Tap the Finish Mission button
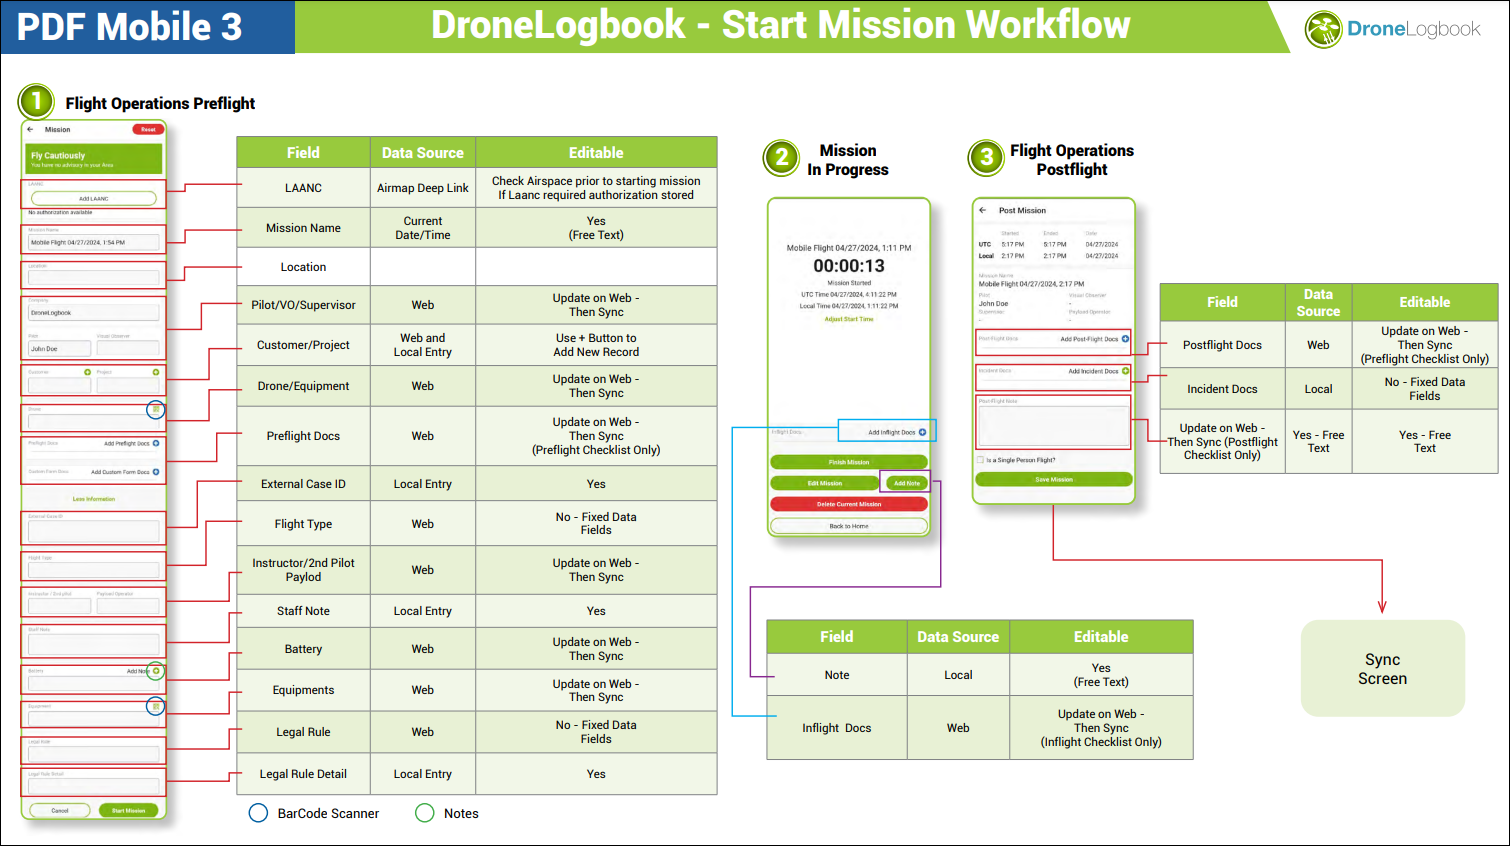The height and width of the screenshot is (846, 1510). (x=849, y=462)
